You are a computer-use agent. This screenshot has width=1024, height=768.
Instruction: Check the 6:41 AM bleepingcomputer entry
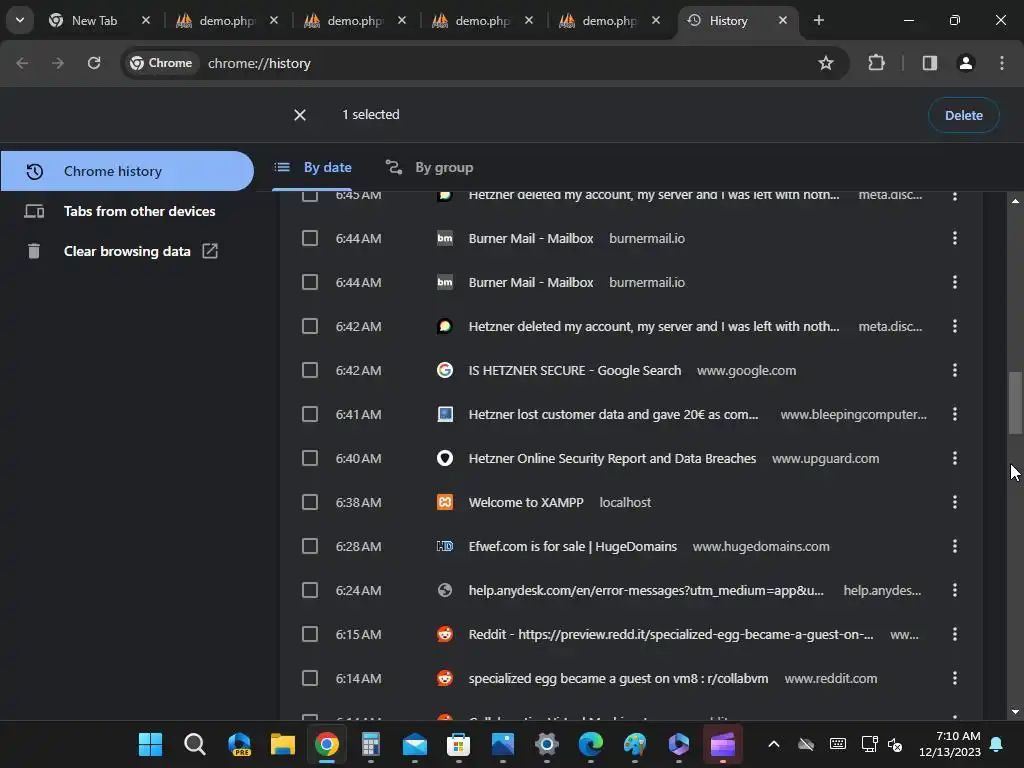[x=310, y=414]
